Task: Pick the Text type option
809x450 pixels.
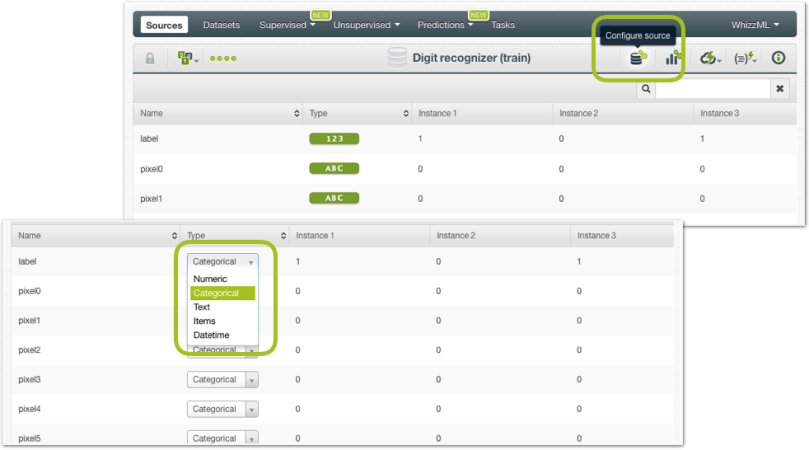Action: point(202,307)
